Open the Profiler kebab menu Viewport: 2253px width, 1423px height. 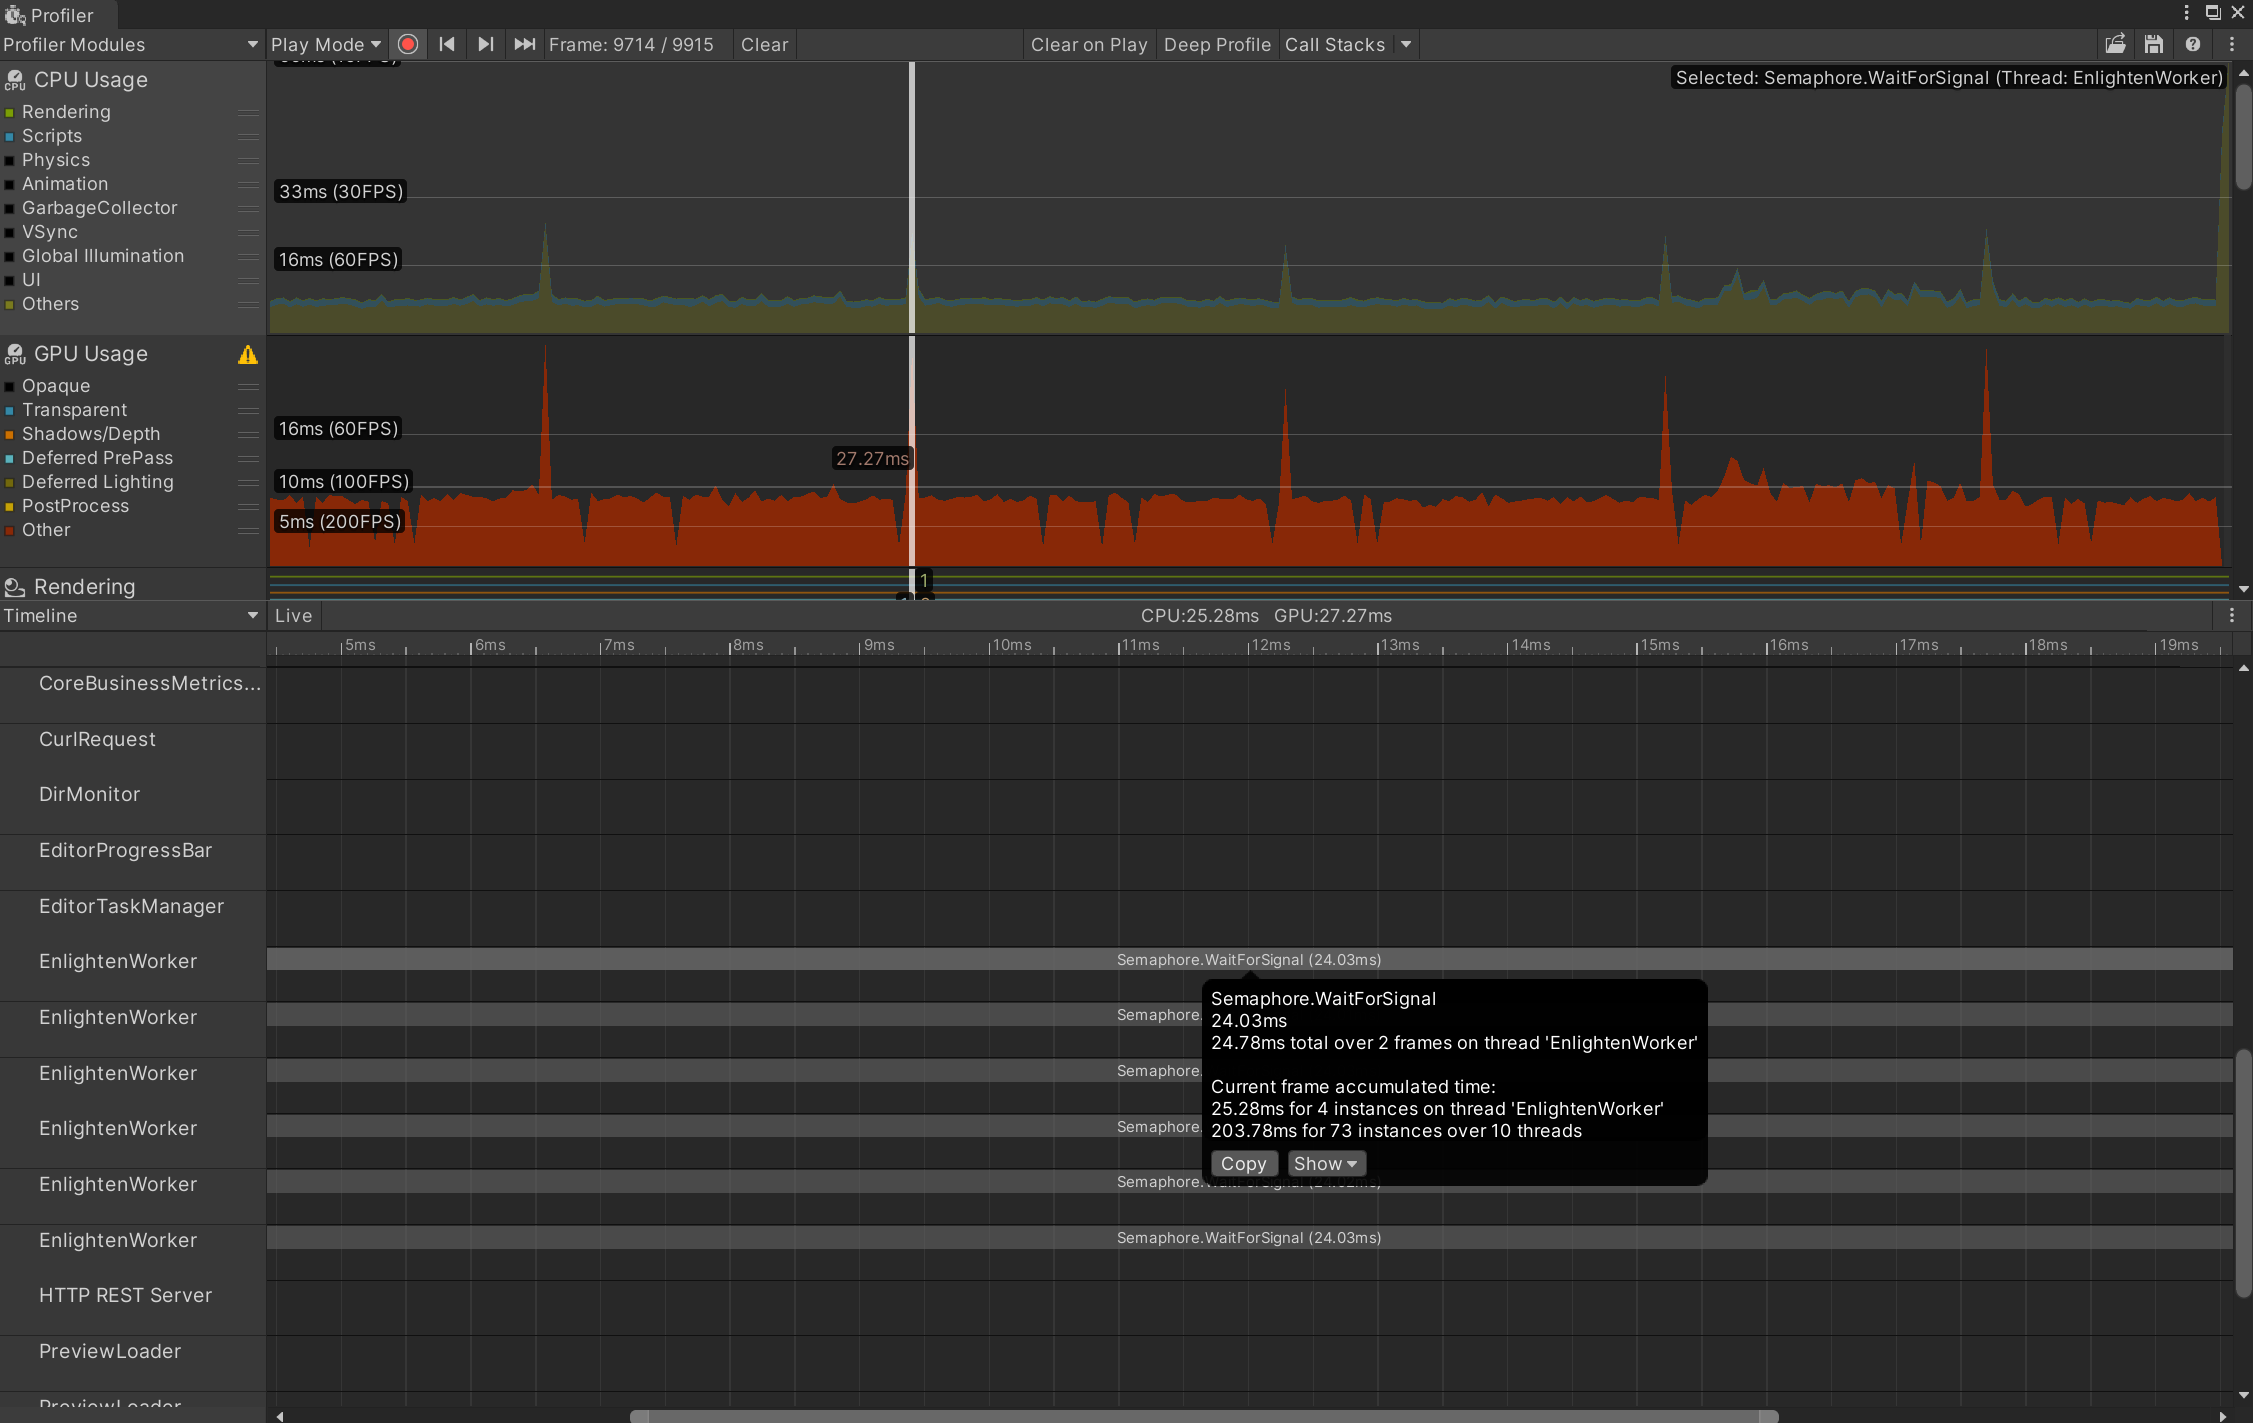[x=2232, y=44]
